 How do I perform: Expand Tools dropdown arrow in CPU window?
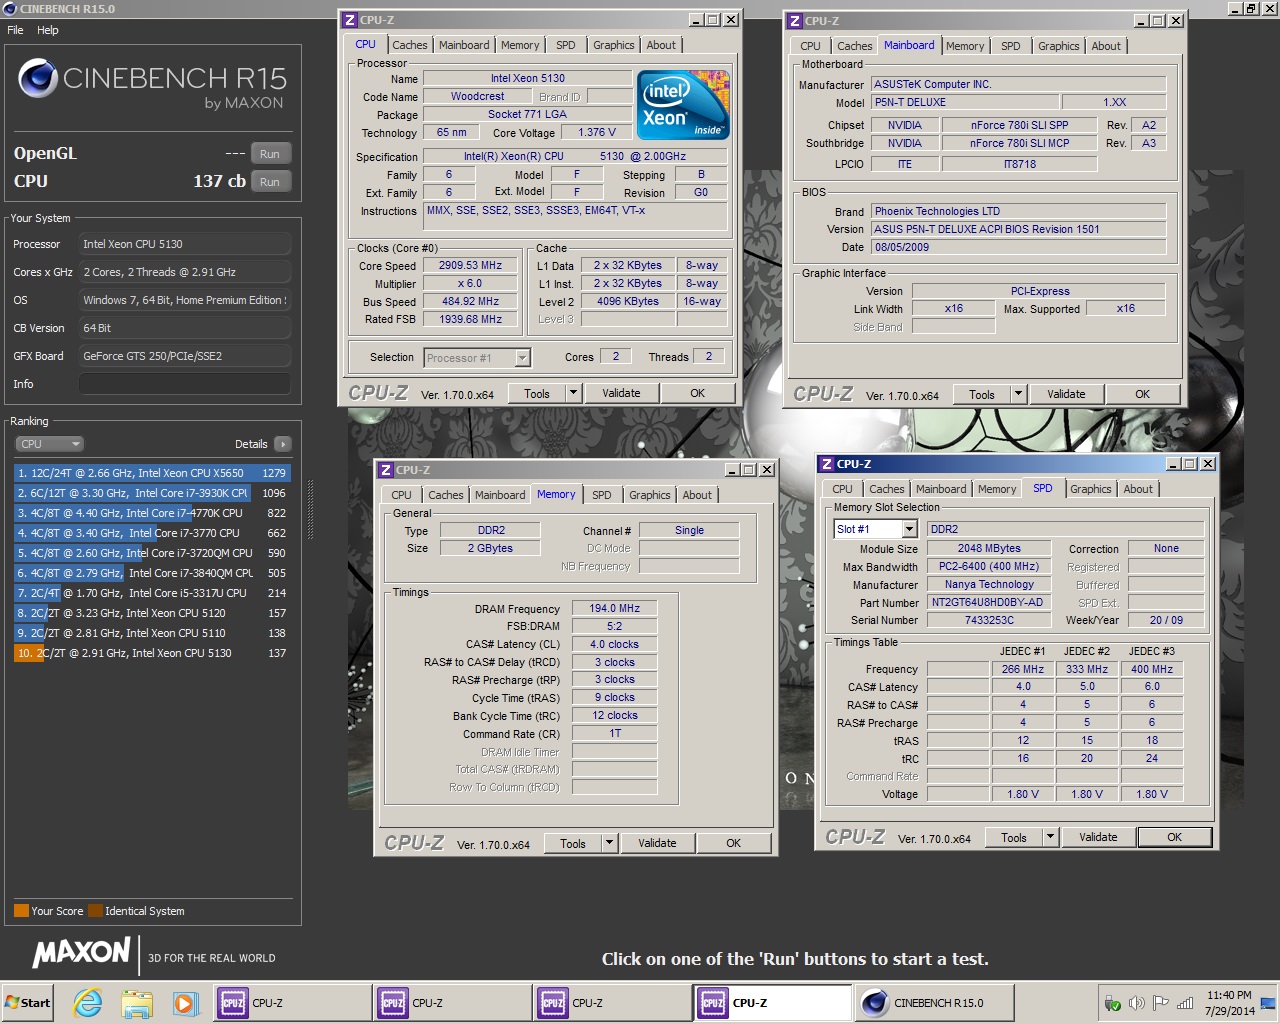coord(574,394)
